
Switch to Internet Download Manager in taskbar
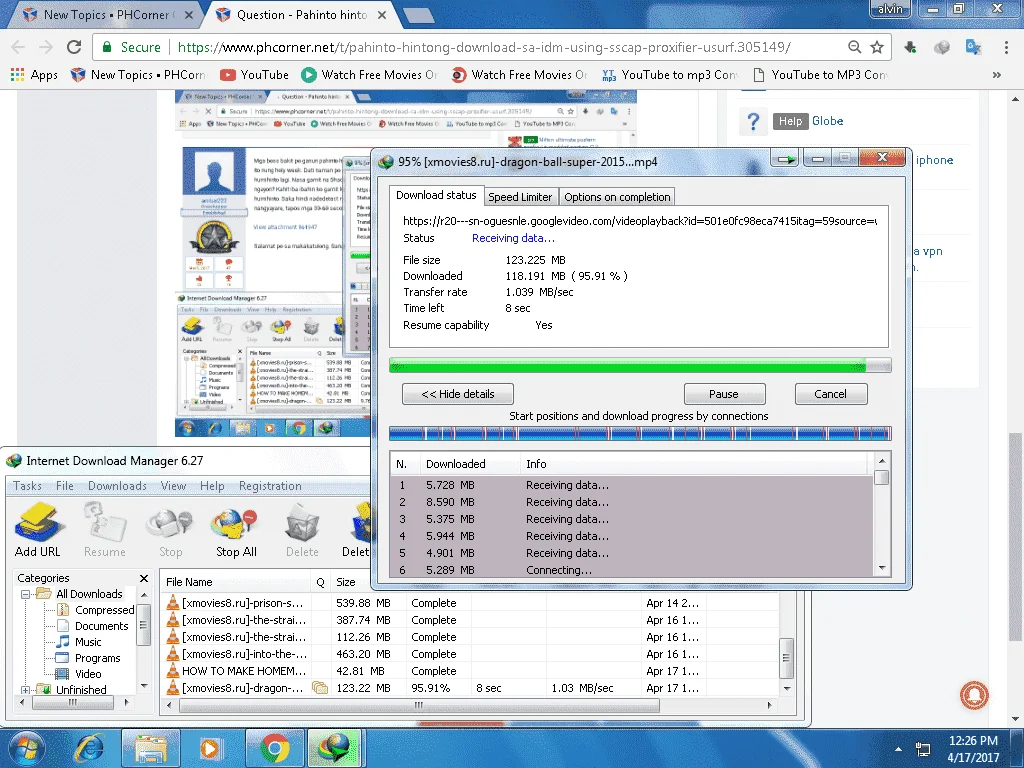pos(334,748)
